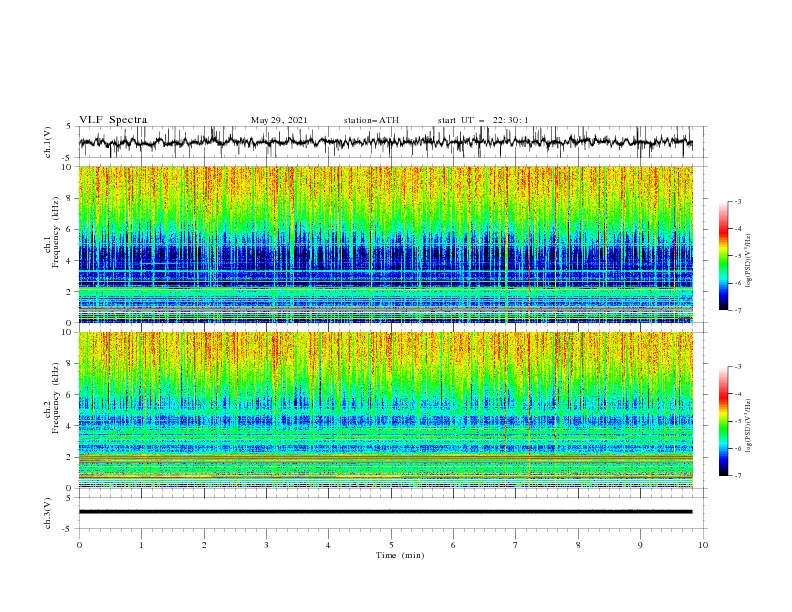Click the ch.2 spectrogram panel
The image size is (792, 612).
(x=385, y=410)
